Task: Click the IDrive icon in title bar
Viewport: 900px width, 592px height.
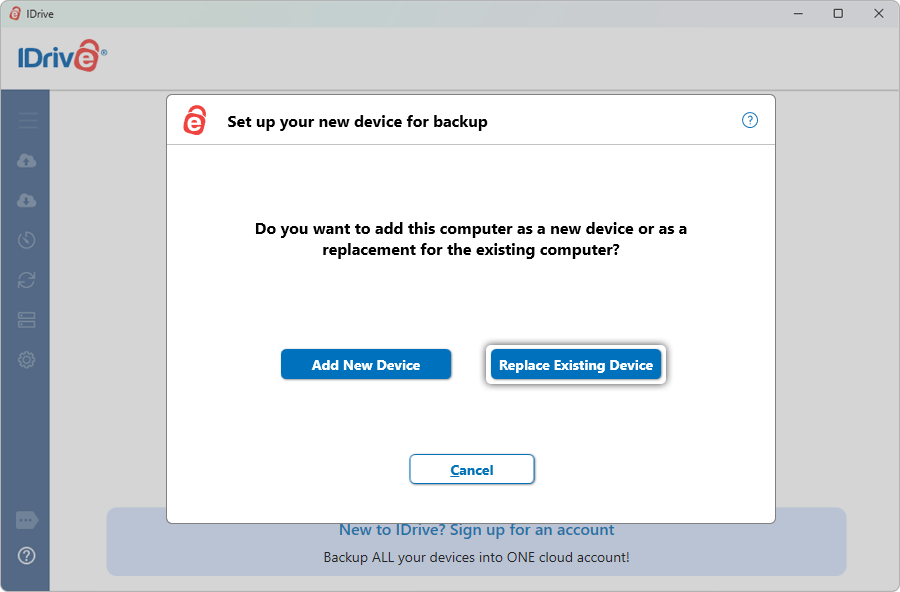Action: click(x=15, y=13)
